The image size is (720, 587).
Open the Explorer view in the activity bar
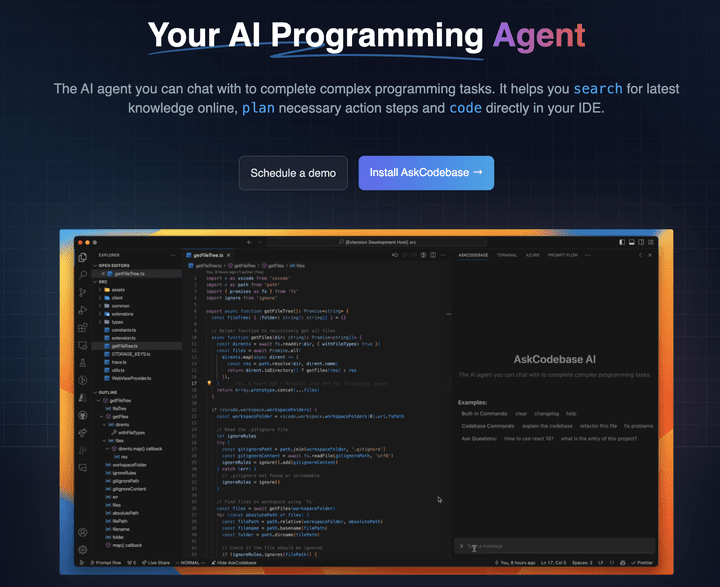(x=83, y=258)
